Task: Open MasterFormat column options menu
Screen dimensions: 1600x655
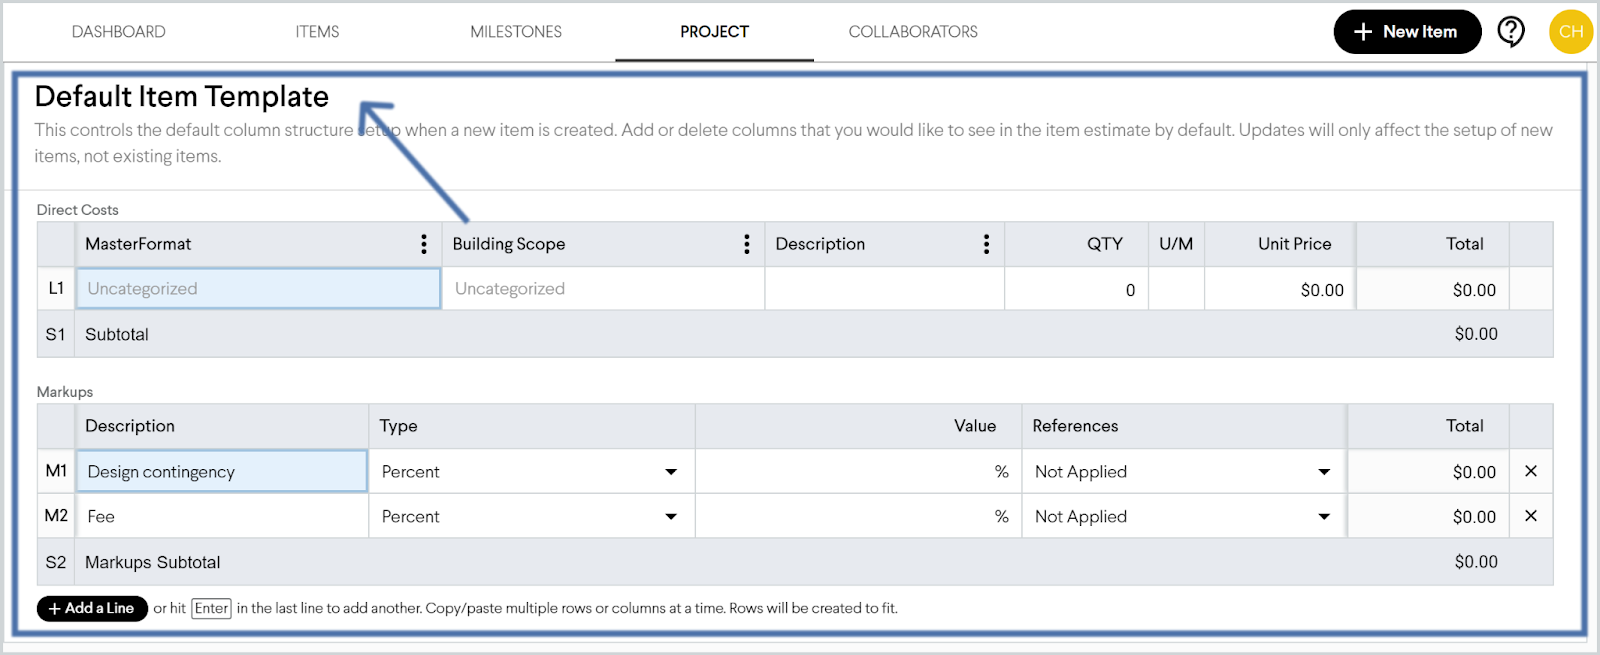Action: 424,244
